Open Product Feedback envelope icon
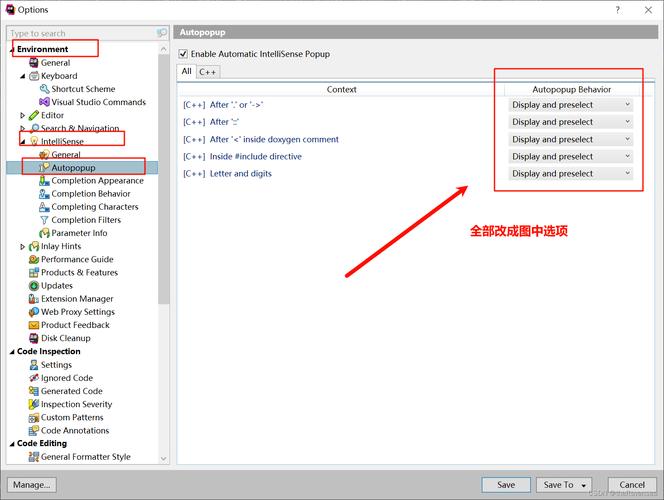The width and height of the screenshot is (664, 500). 34,325
